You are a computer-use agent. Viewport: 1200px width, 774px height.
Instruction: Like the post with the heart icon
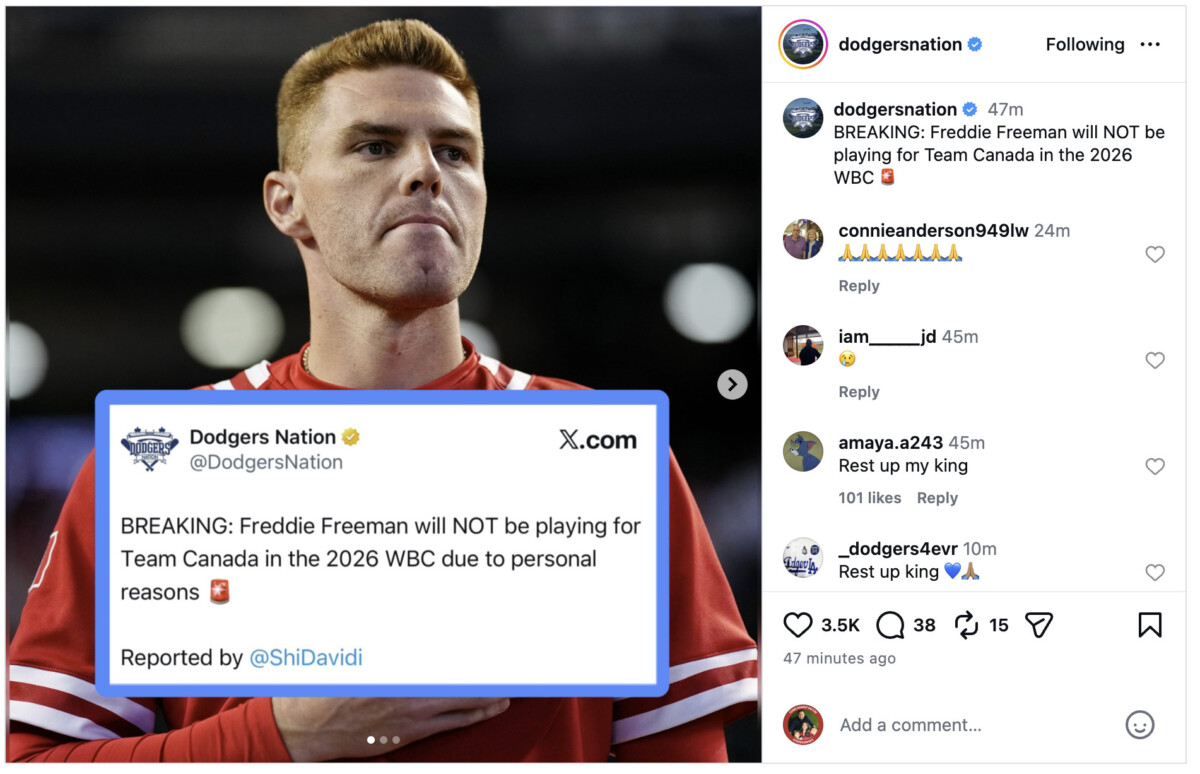[797, 625]
